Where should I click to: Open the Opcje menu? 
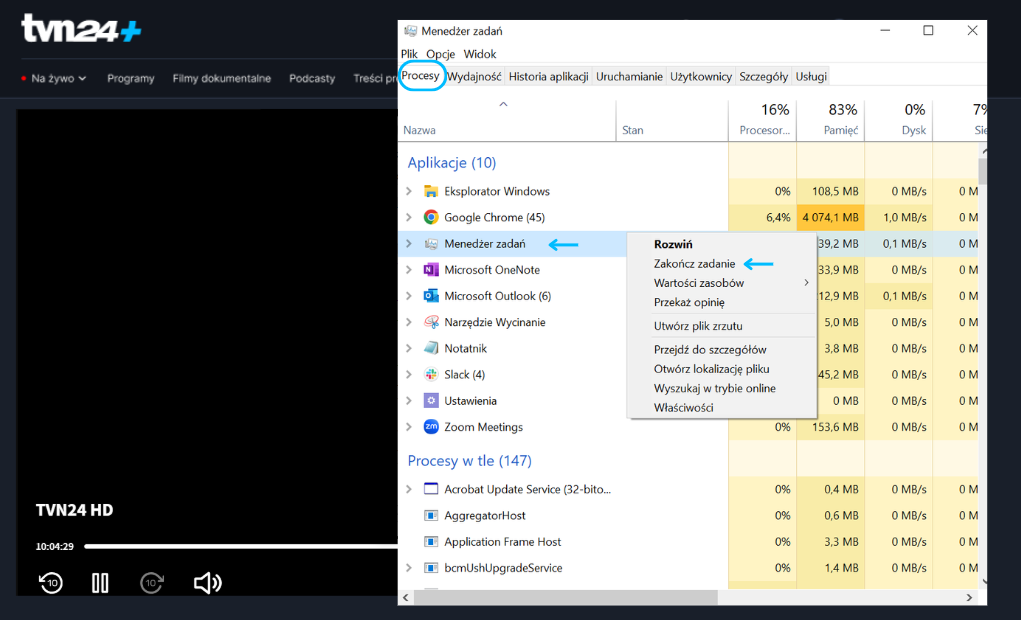[x=441, y=54]
